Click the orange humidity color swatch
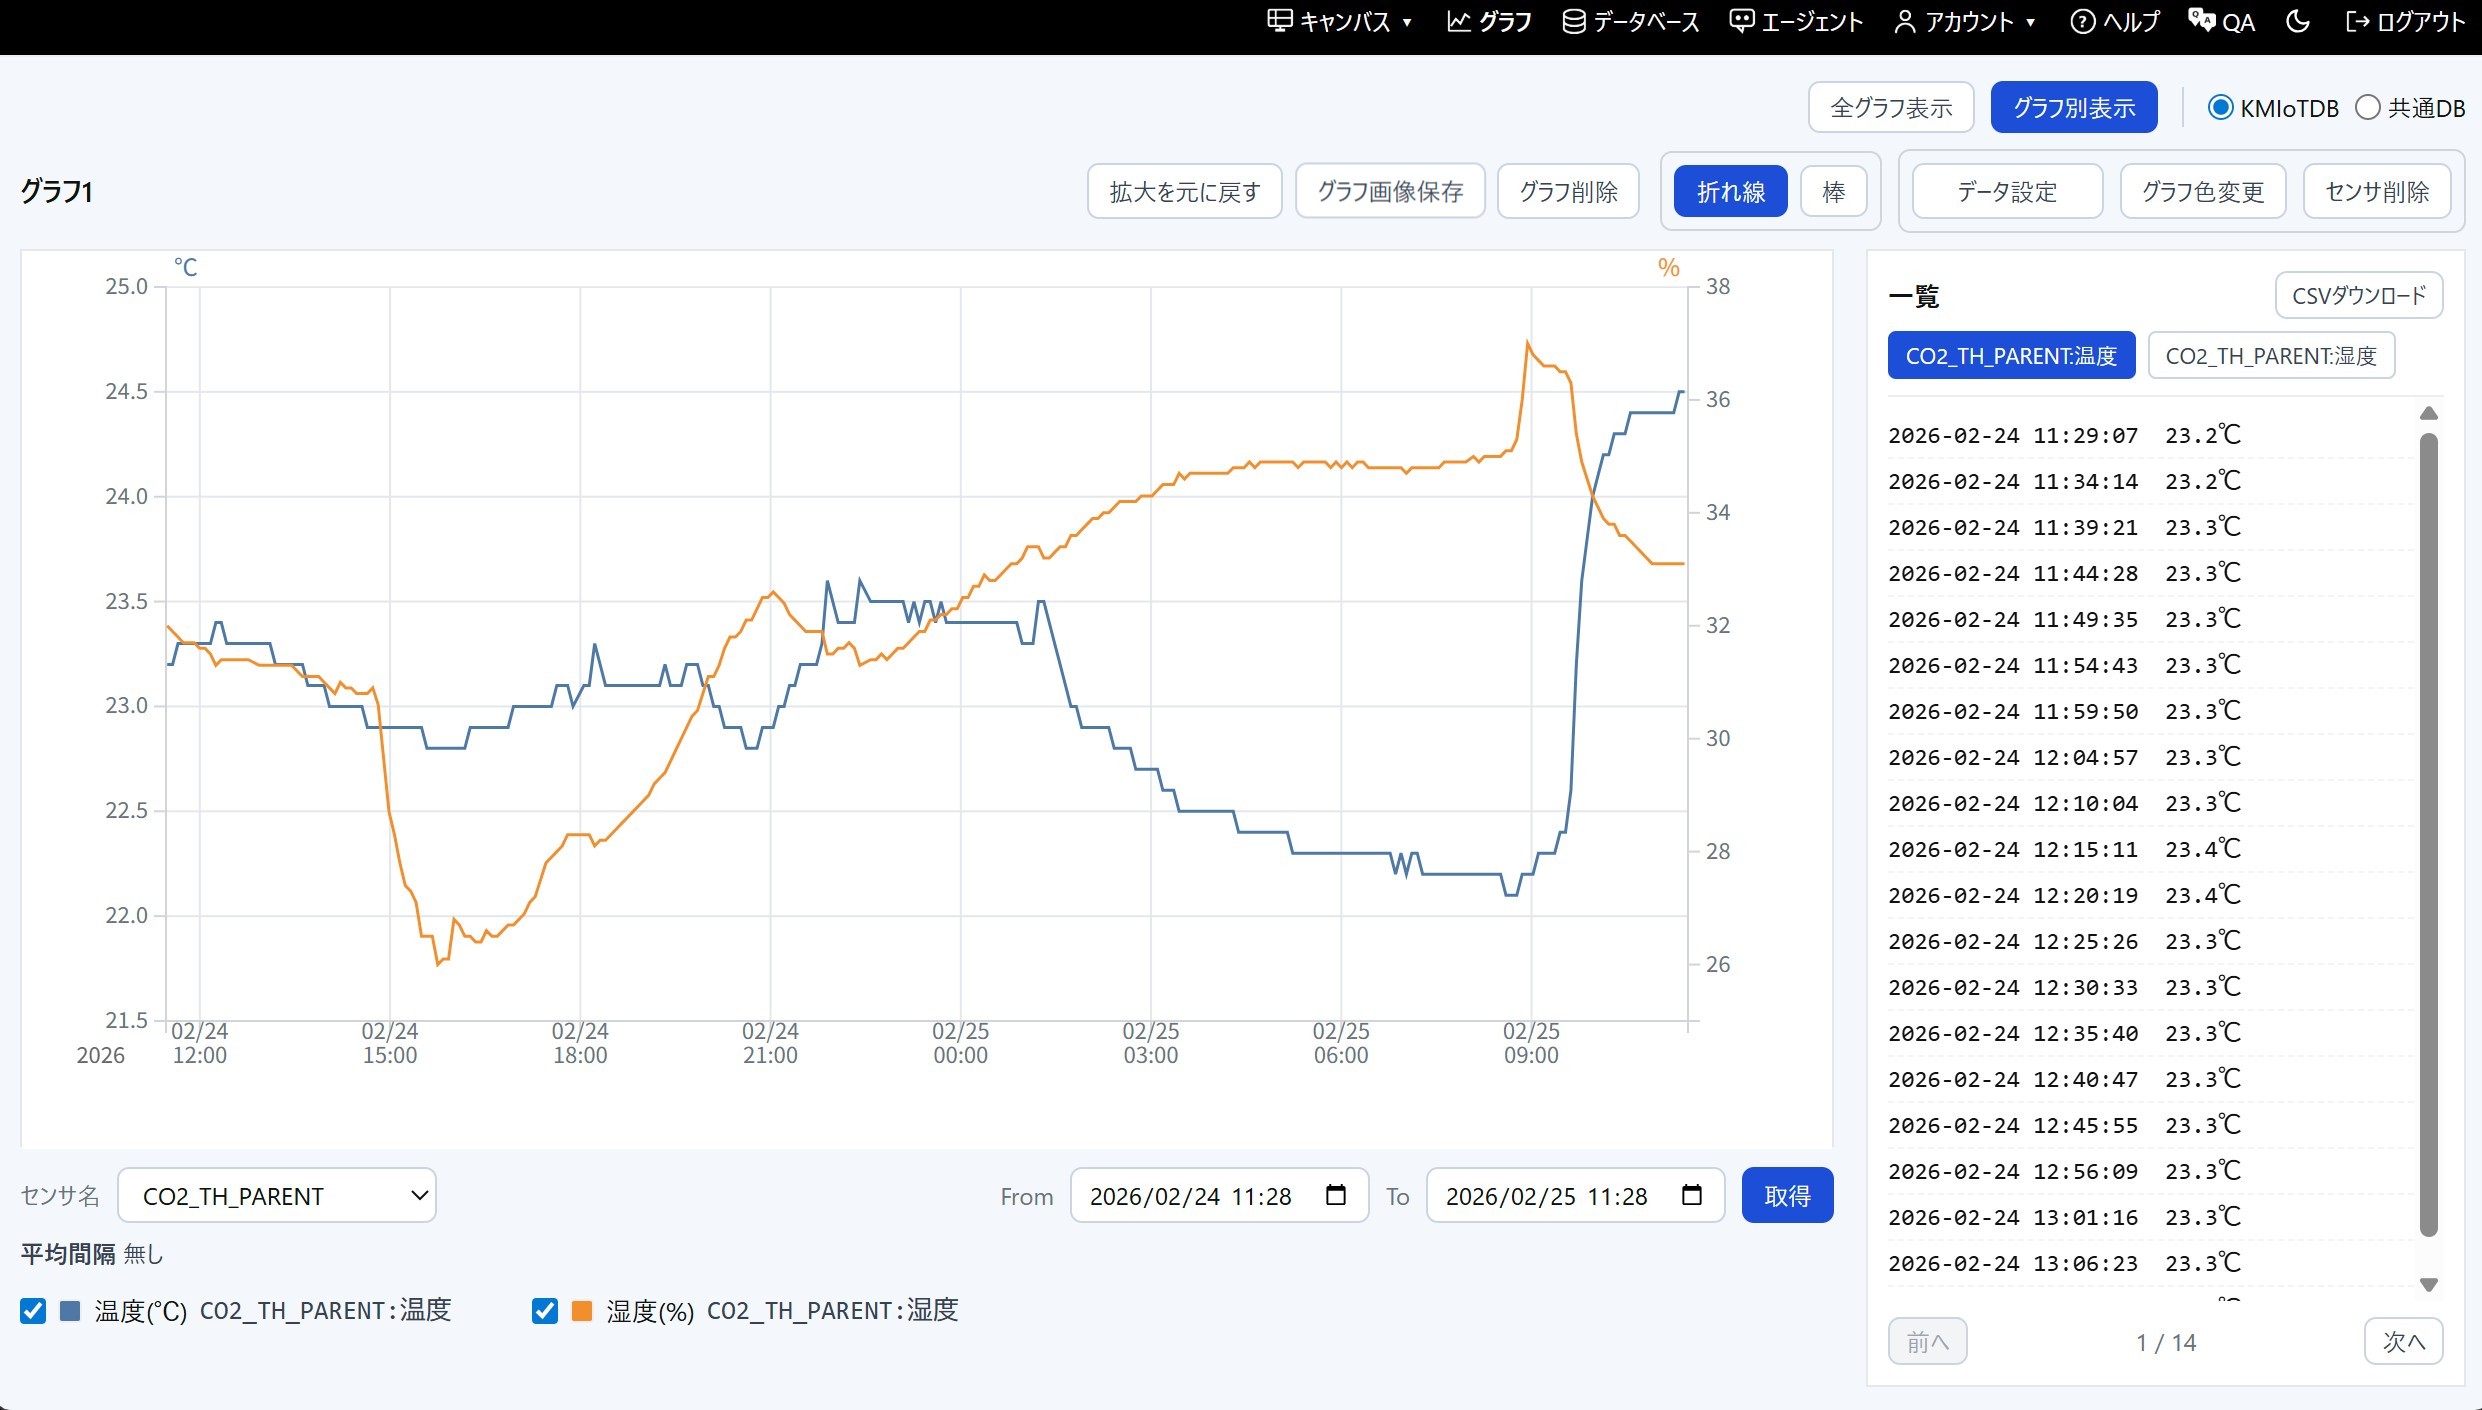The image size is (2482, 1410). point(582,1311)
